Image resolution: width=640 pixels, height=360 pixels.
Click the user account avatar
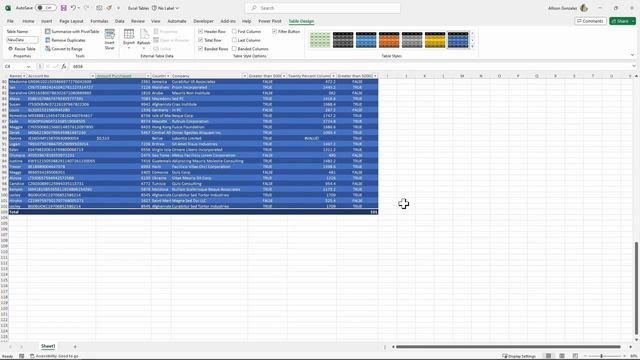pos(584,8)
